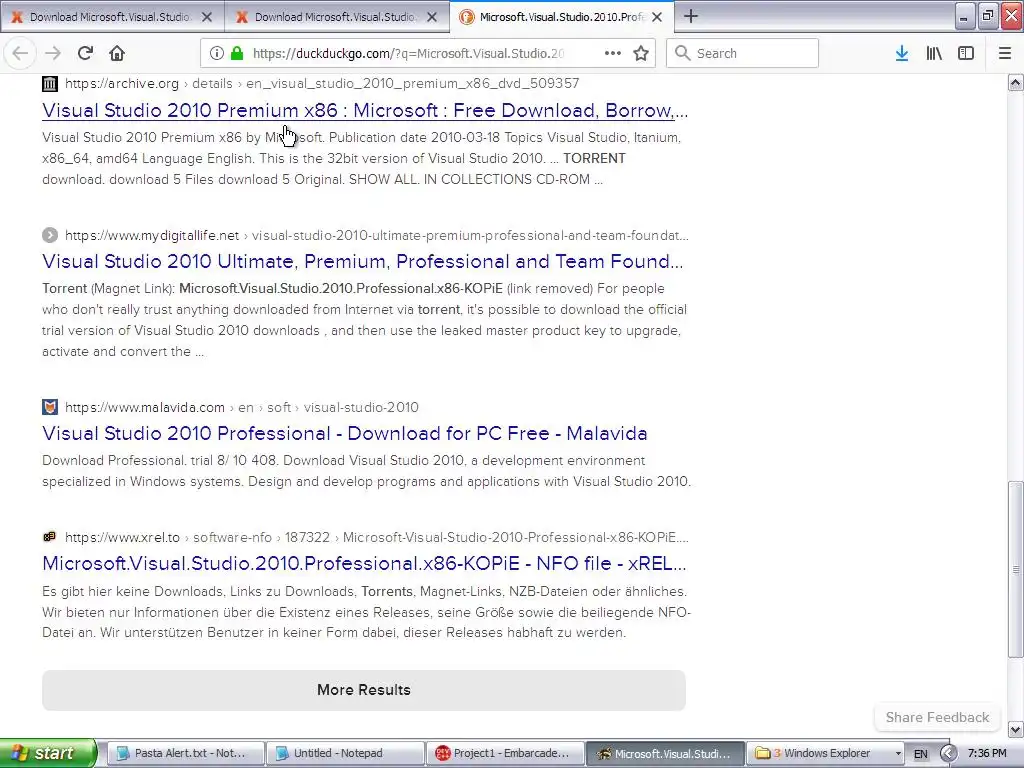Image resolution: width=1024 pixels, height=768 pixels.
Task: Close the second Download Microsoft.Visual.Studio tab
Action: 432,18
